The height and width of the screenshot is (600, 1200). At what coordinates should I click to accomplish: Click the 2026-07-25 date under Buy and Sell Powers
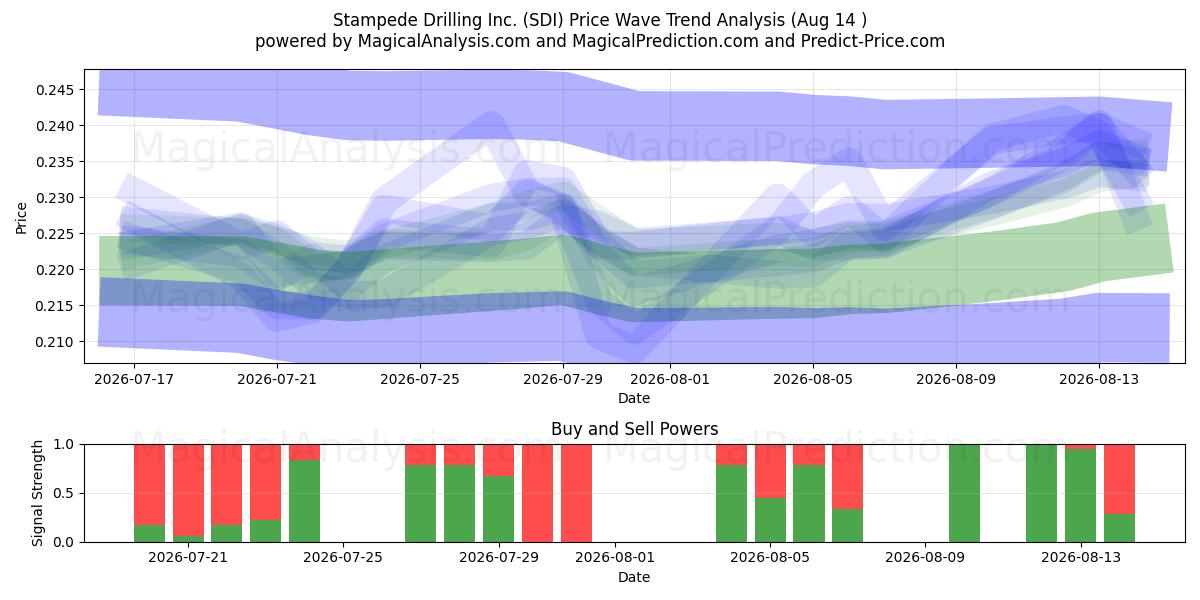[343, 559]
